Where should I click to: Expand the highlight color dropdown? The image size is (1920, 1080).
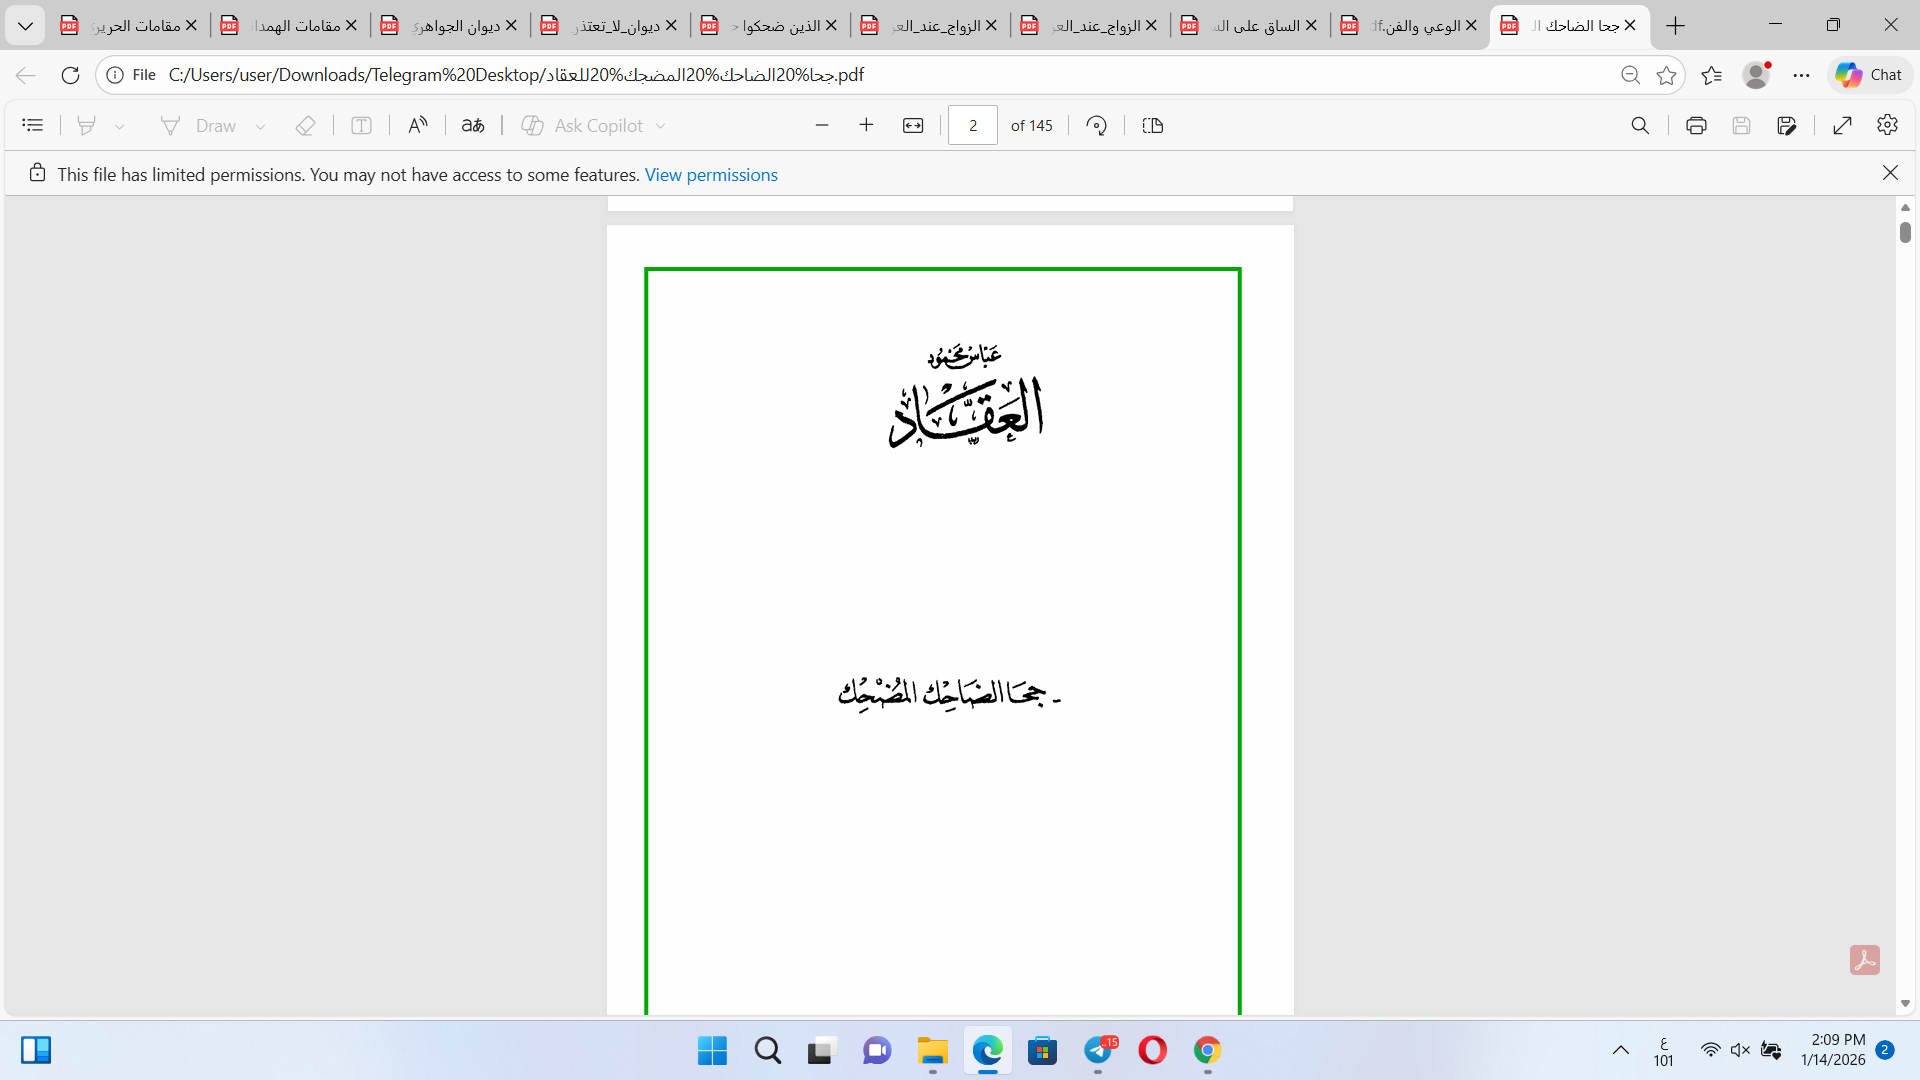click(120, 126)
